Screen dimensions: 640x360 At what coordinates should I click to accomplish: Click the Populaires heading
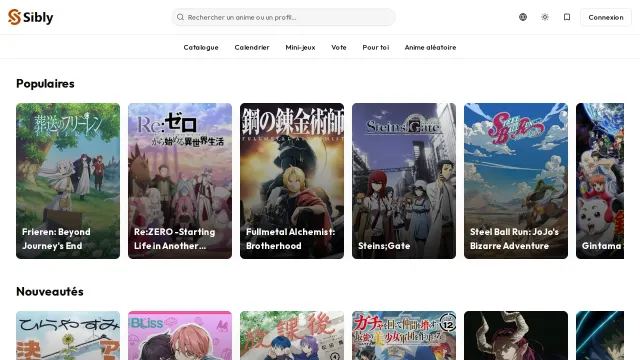click(x=45, y=84)
